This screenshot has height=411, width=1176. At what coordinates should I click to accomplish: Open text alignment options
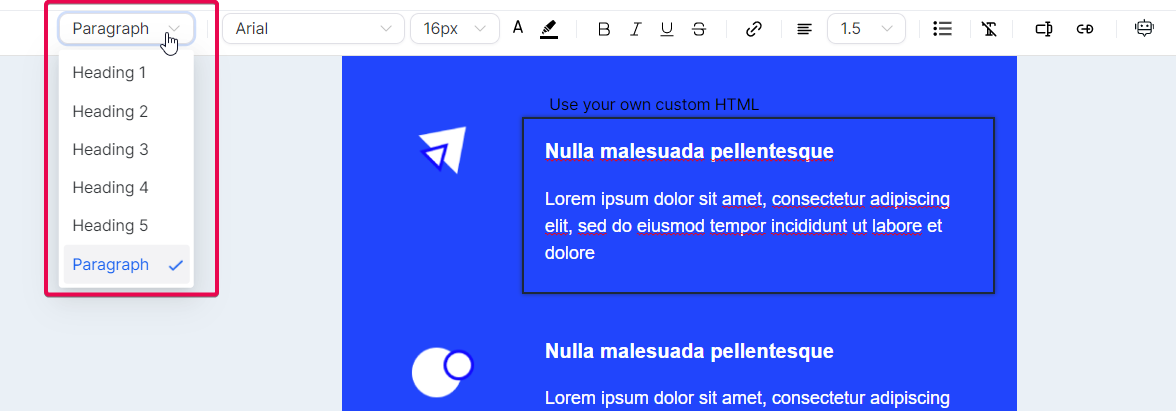pos(804,29)
